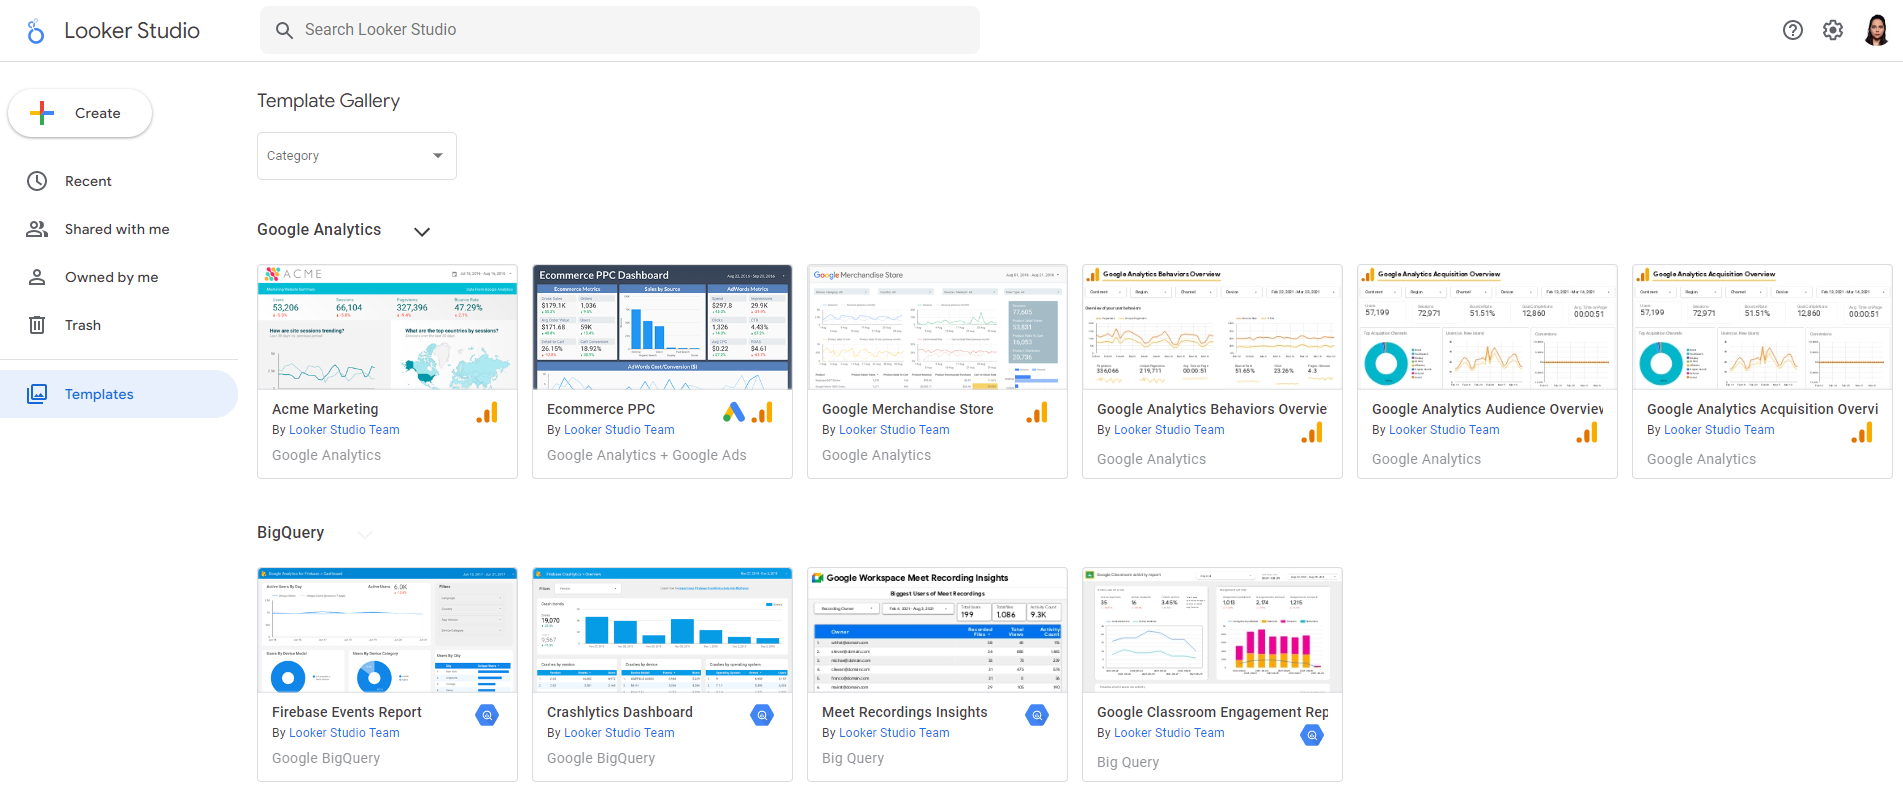Screen dimensions: 1903x809
Task: Click the Trash bin icon
Action: 37,325
